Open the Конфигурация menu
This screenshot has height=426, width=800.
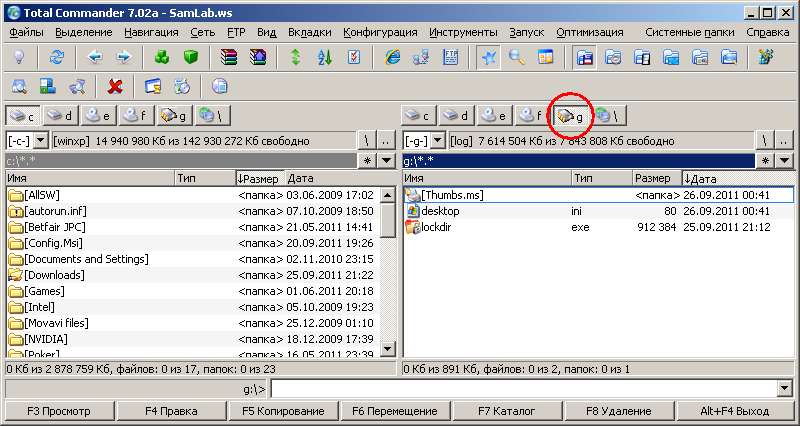380,32
